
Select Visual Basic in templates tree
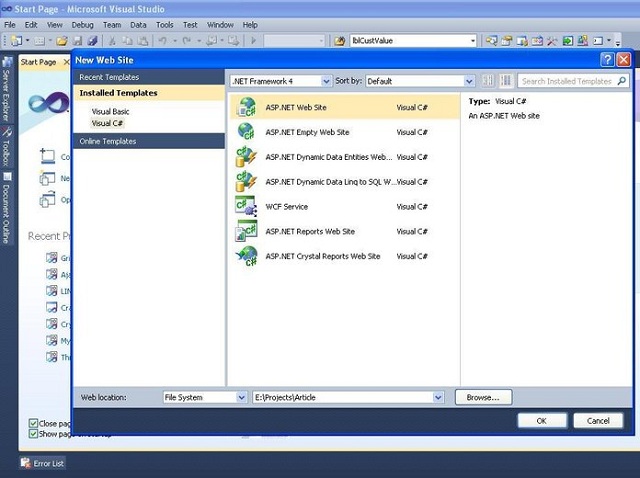click(x=110, y=111)
